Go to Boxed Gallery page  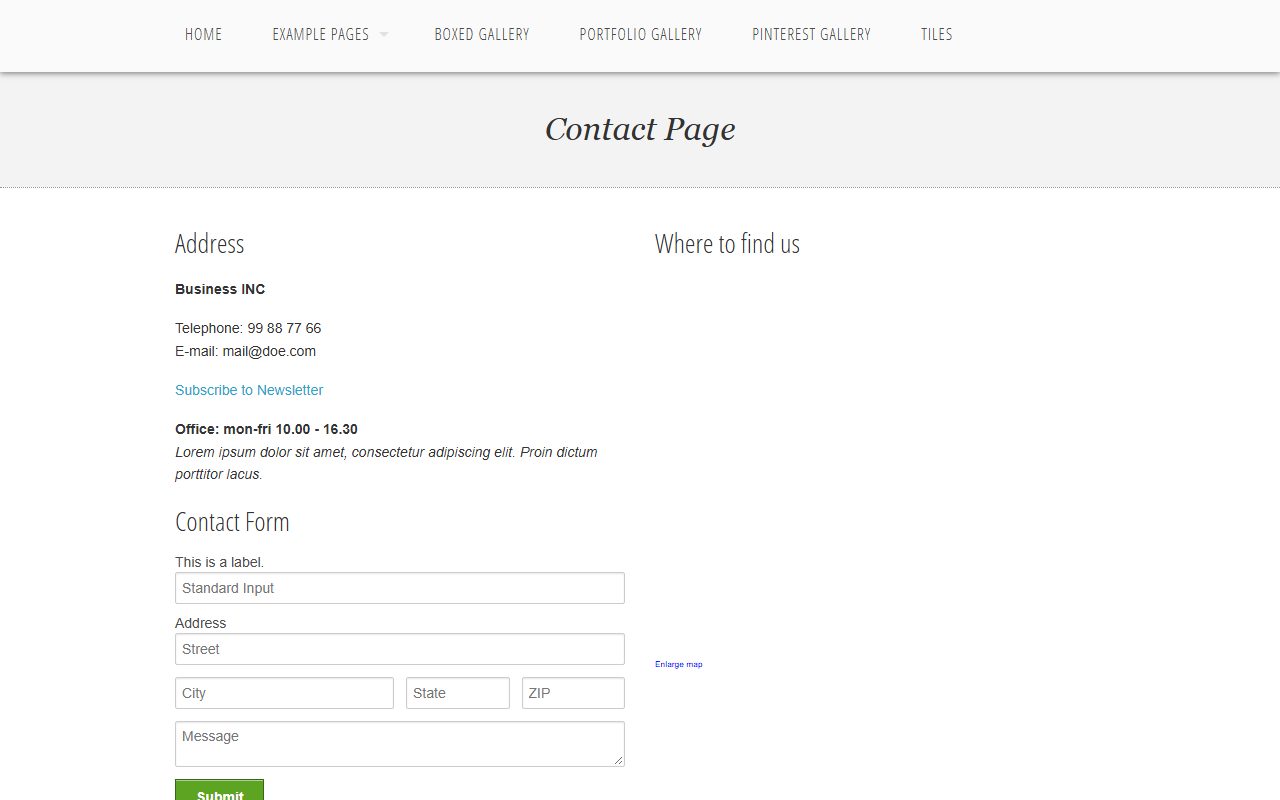point(481,34)
